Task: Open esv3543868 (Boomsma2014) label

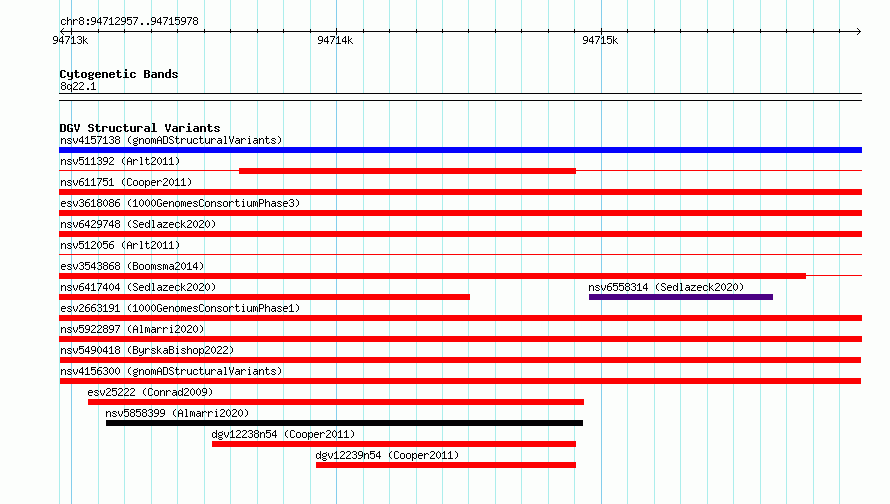Action: pos(132,266)
